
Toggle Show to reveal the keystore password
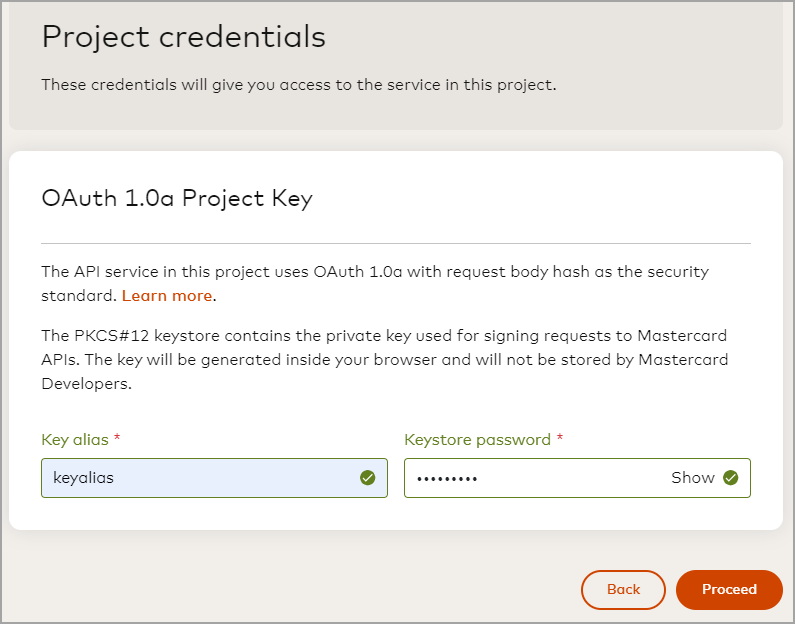tap(693, 478)
